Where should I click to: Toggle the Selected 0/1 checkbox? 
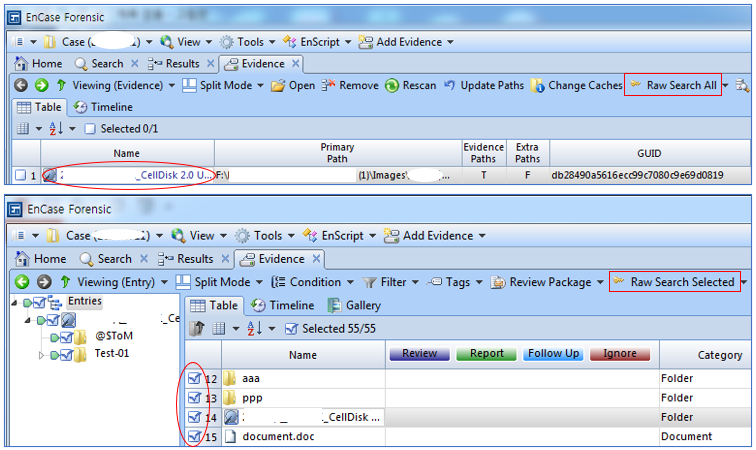(x=90, y=129)
